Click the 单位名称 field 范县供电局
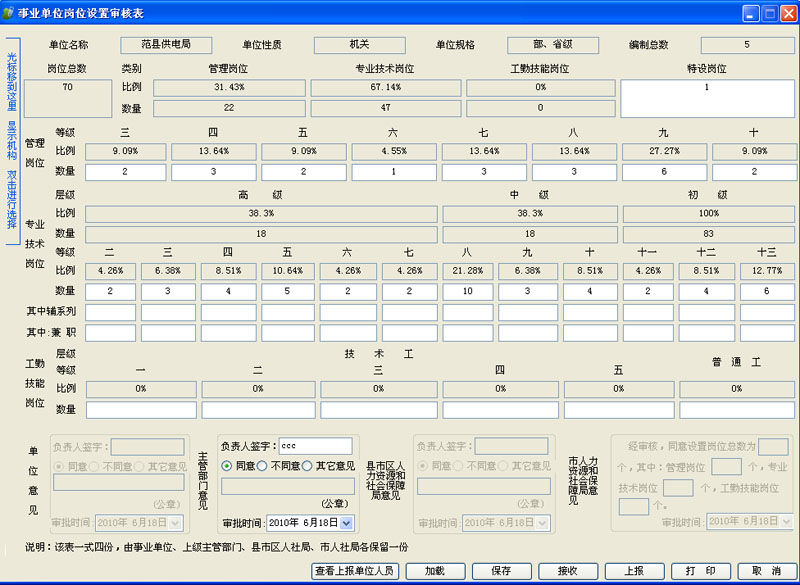This screenshot has width=800, height=585. pos(166,45)
